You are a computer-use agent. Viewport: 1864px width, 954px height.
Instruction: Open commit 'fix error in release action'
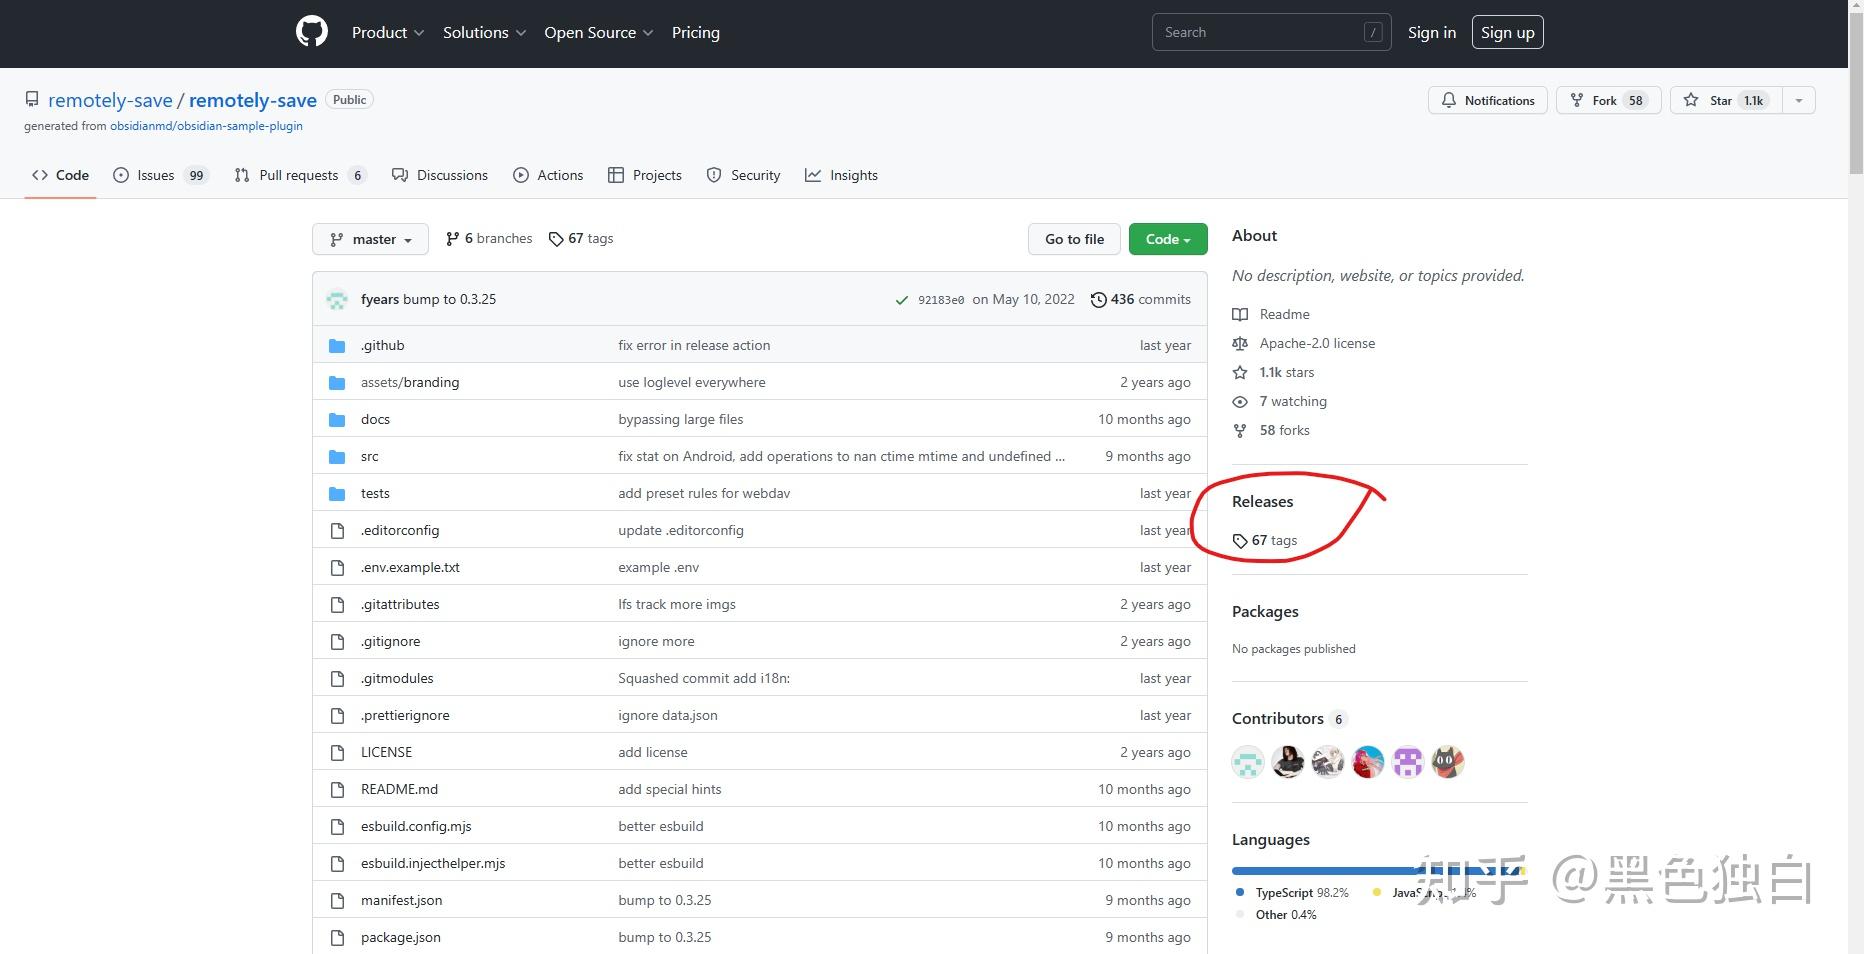(x=694, y=345)
